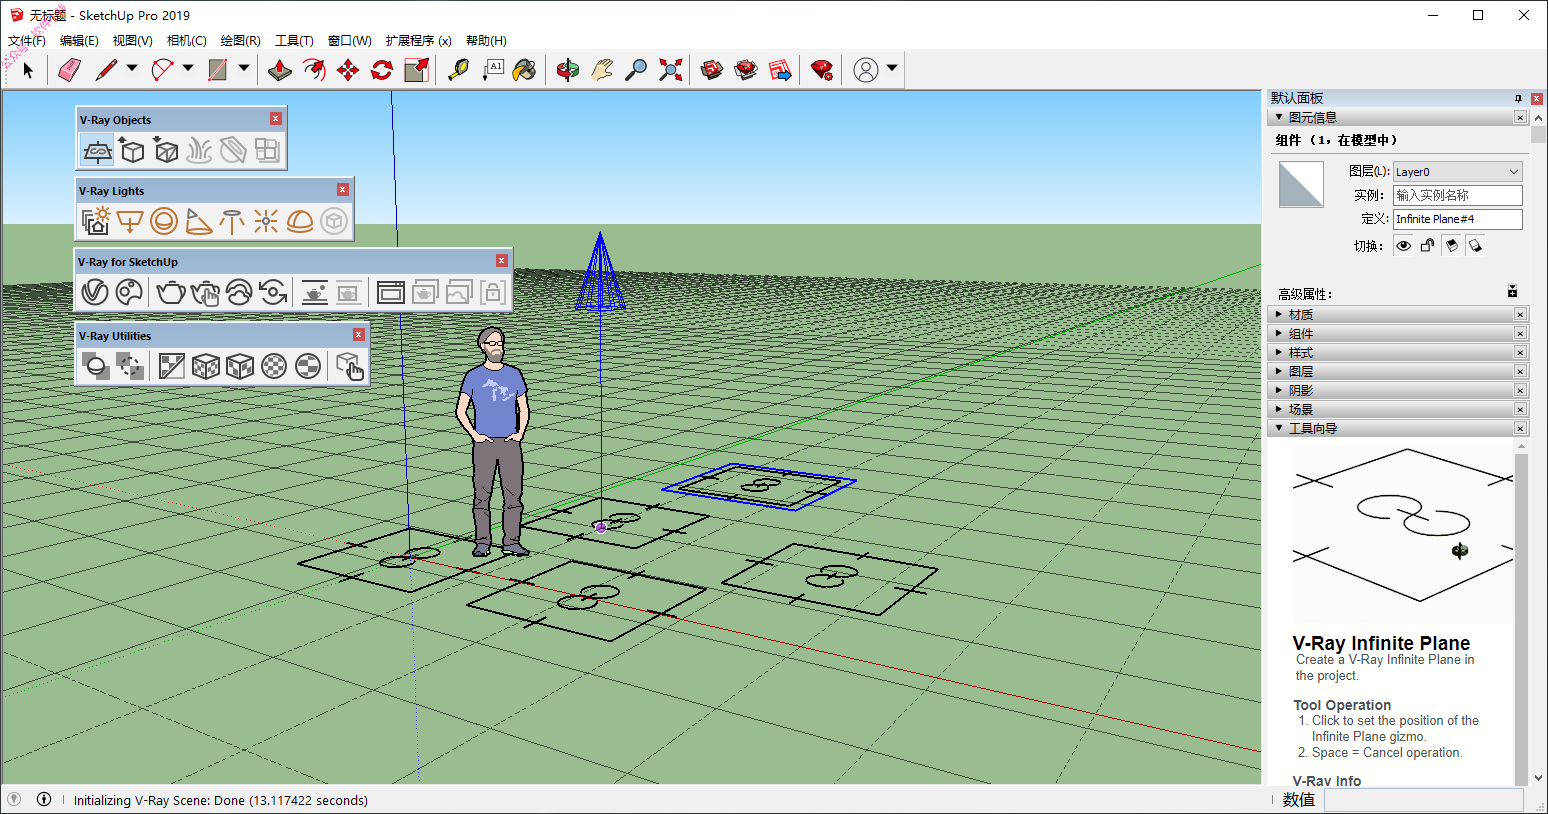The image size is (1548, 814).
Task: Click the Zoom Extents tool
Action: pos(671,70)
